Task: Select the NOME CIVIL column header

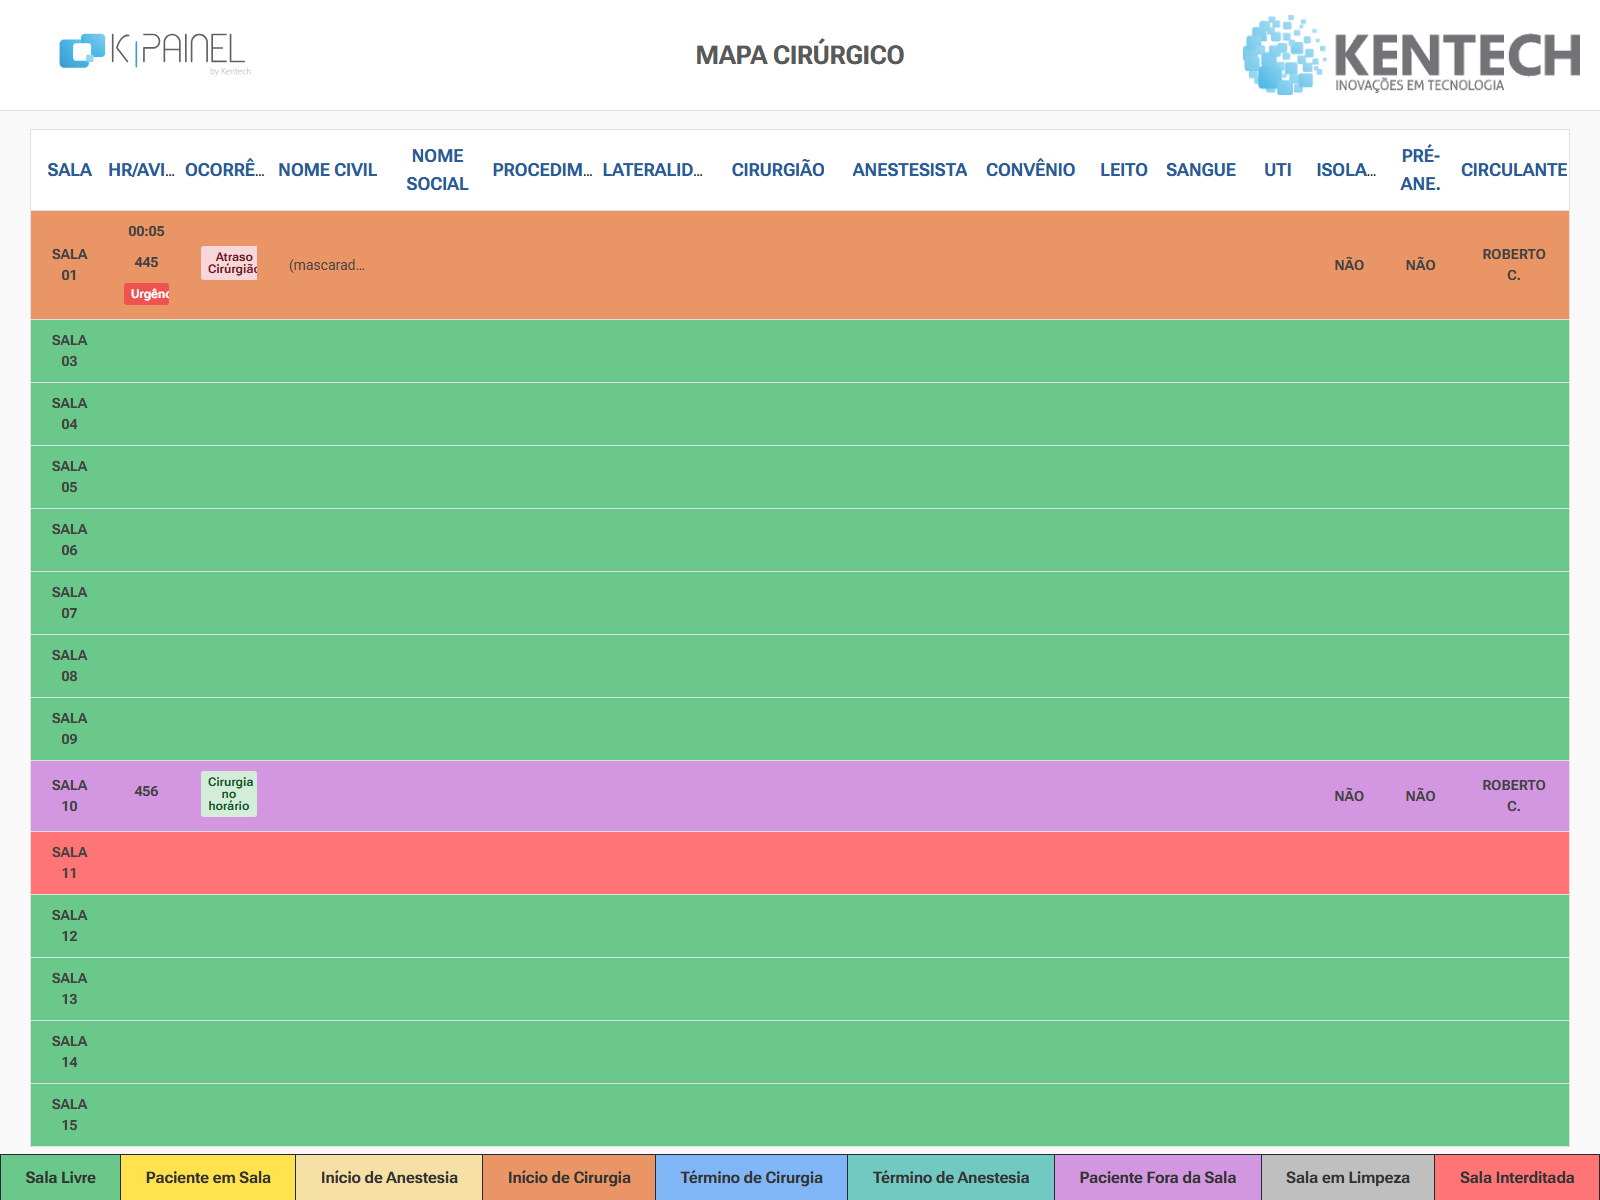Action: (328, 170)
